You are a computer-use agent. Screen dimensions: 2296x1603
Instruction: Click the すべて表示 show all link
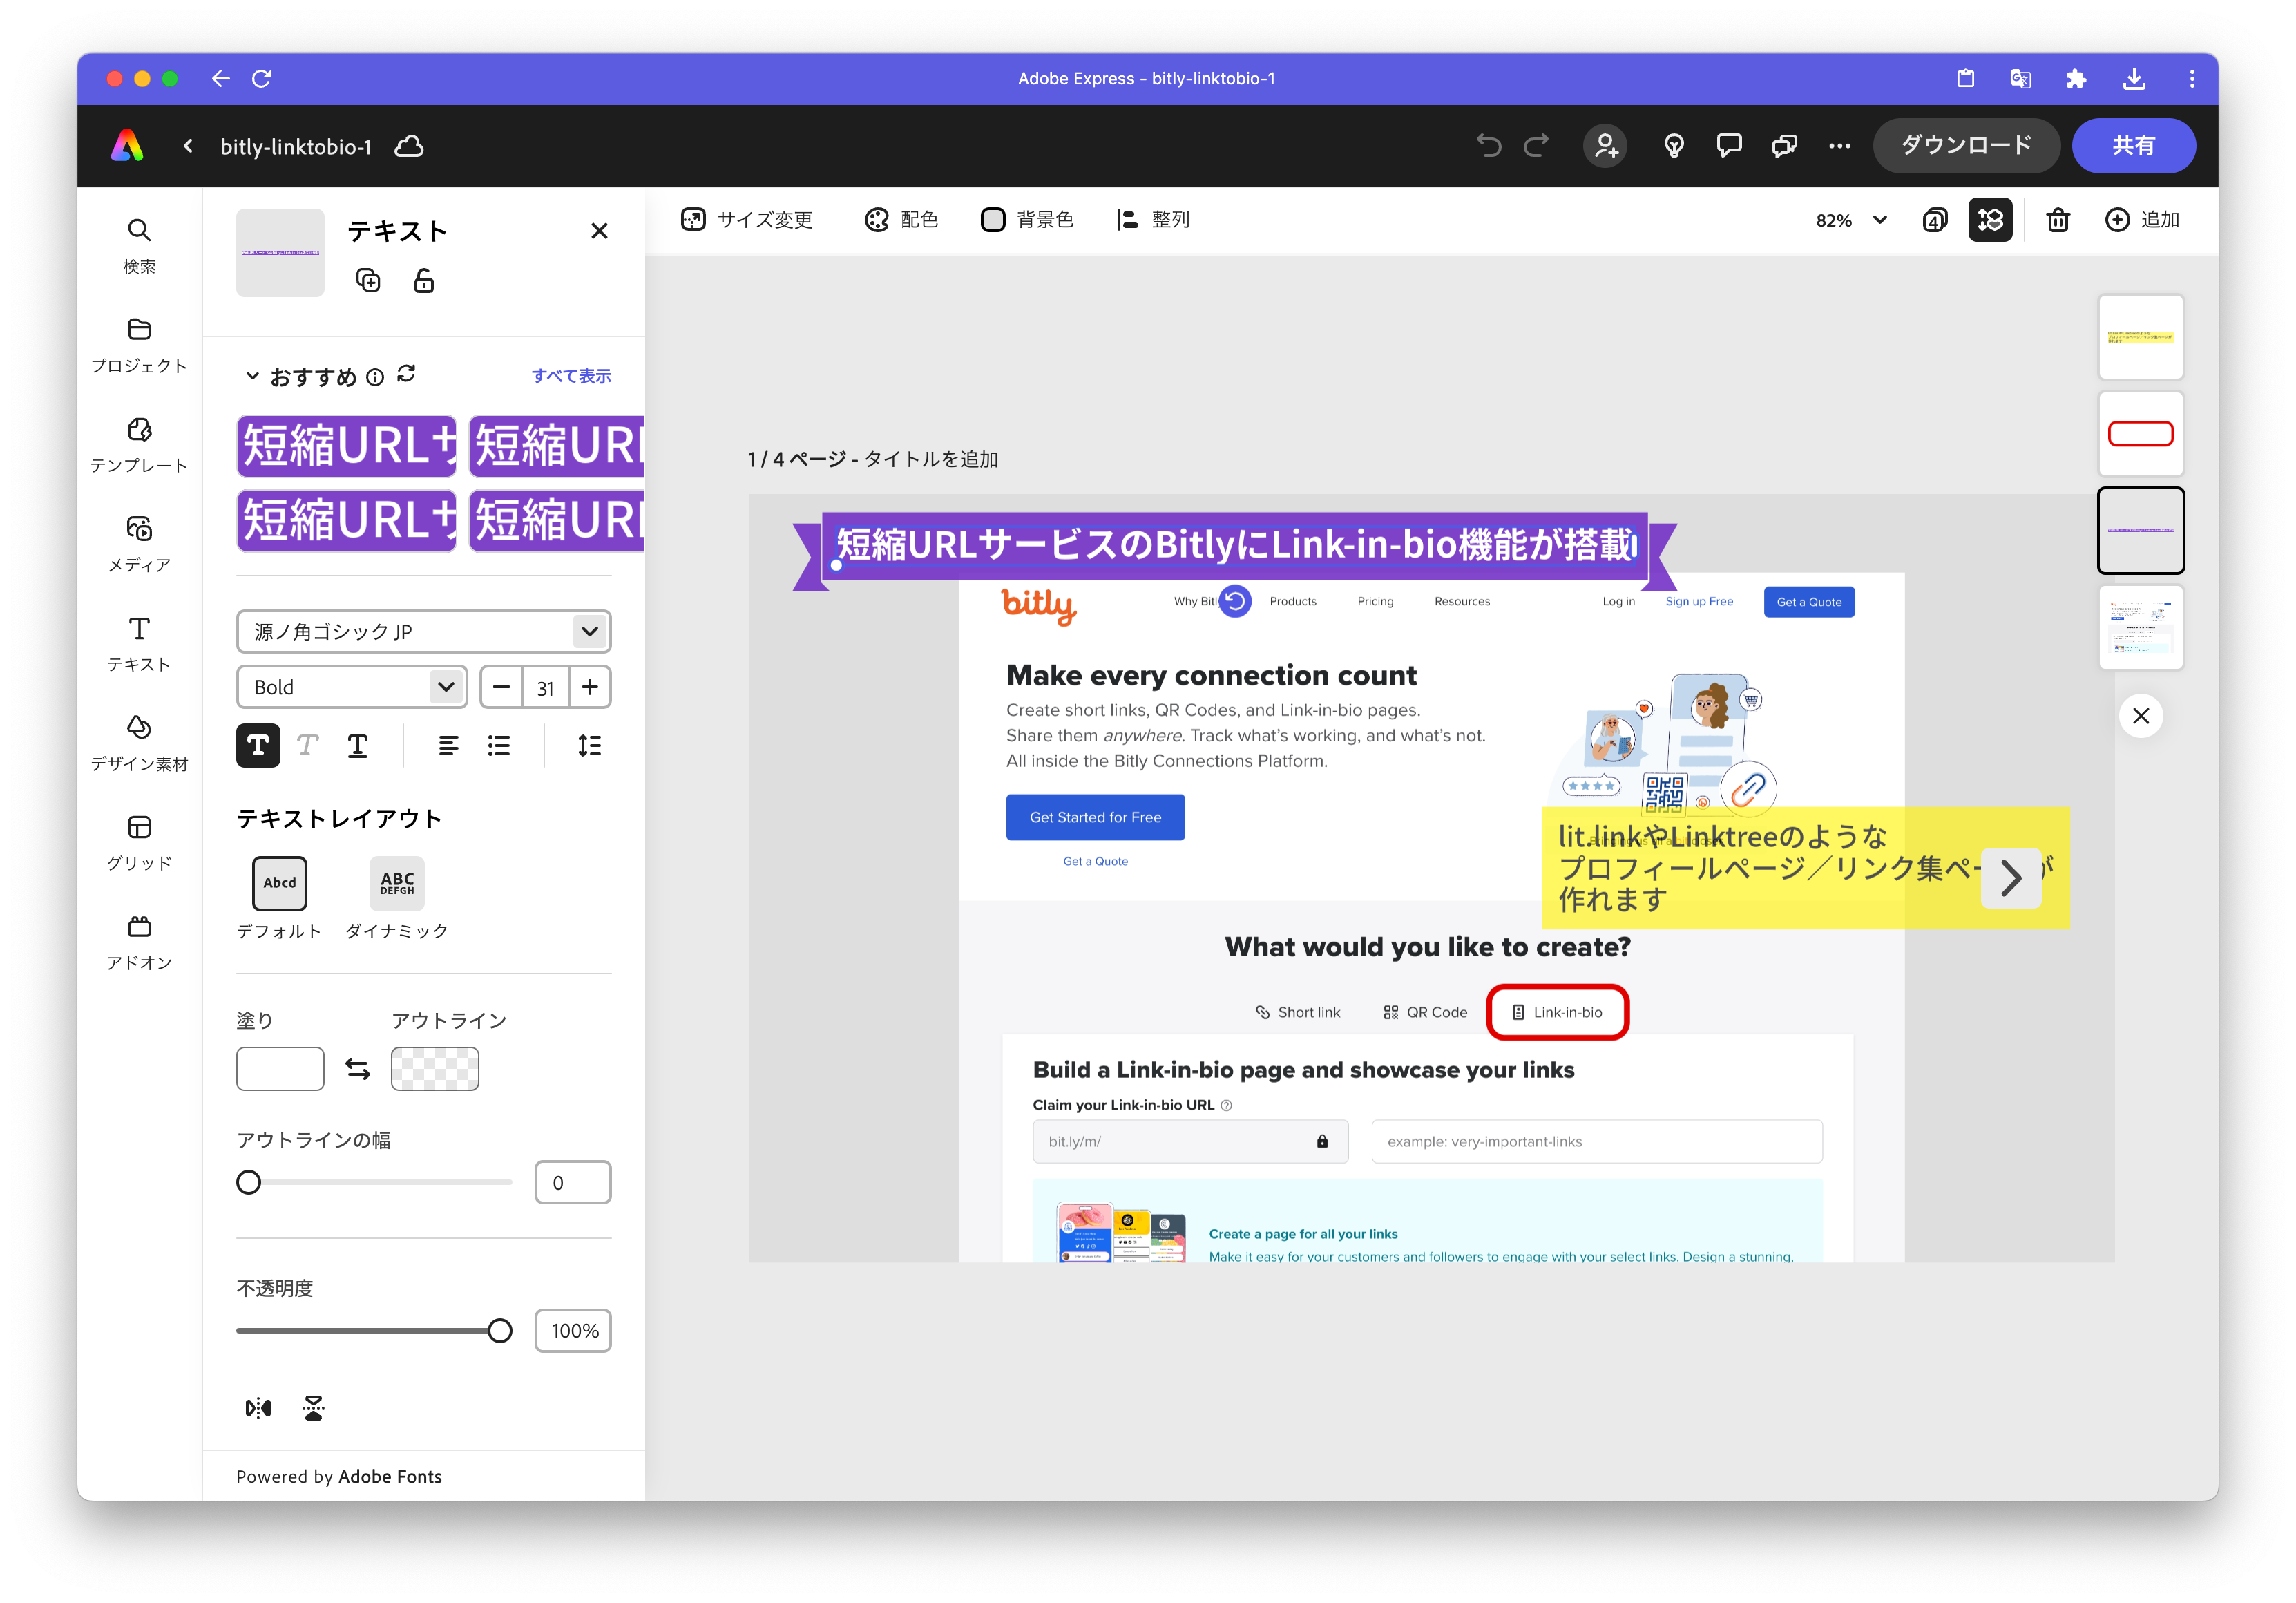point(571,376)
